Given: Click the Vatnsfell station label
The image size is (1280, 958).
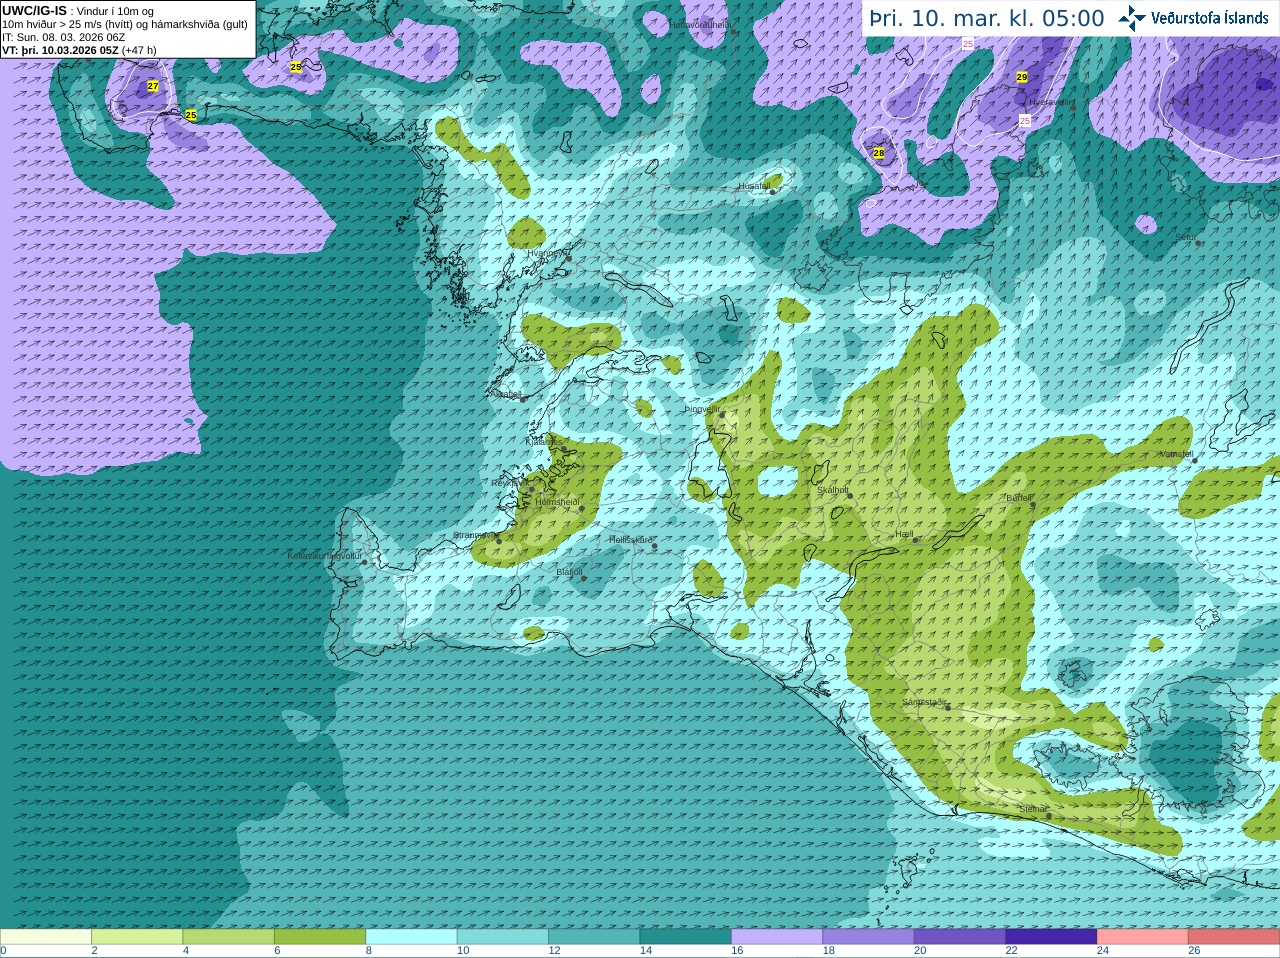Looking at the screenshot, I should [x=1177, y=454].
